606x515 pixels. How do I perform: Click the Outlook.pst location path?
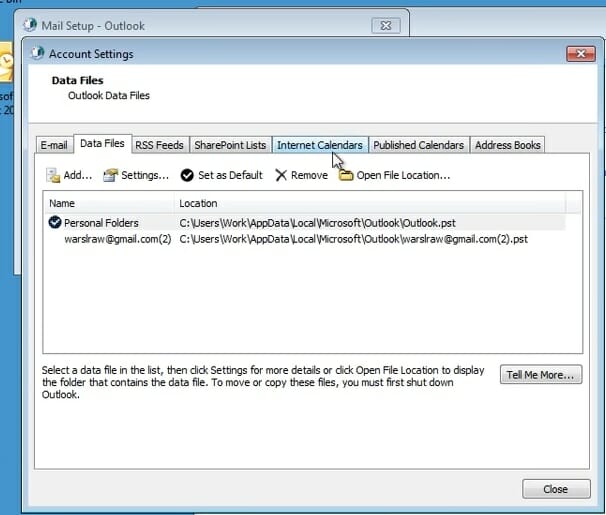[317, 223]
